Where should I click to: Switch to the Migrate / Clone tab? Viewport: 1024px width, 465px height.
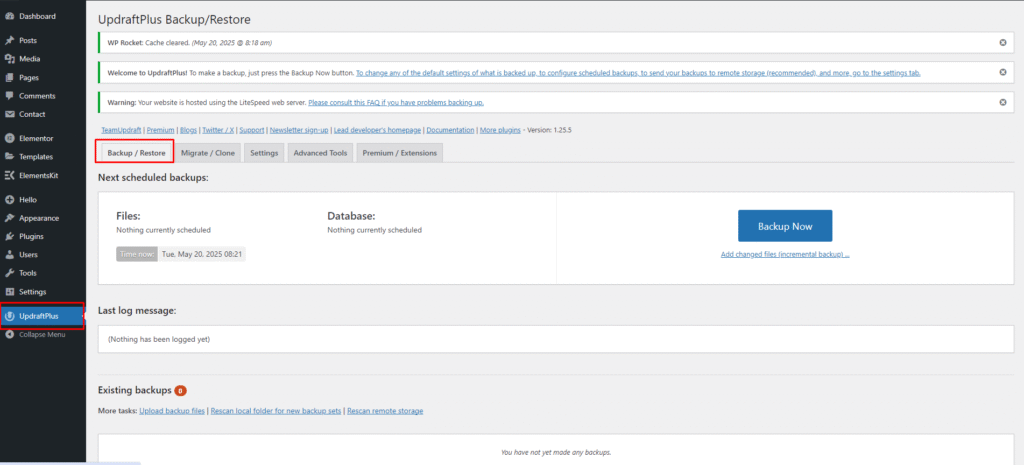click(x=208, y=153)
